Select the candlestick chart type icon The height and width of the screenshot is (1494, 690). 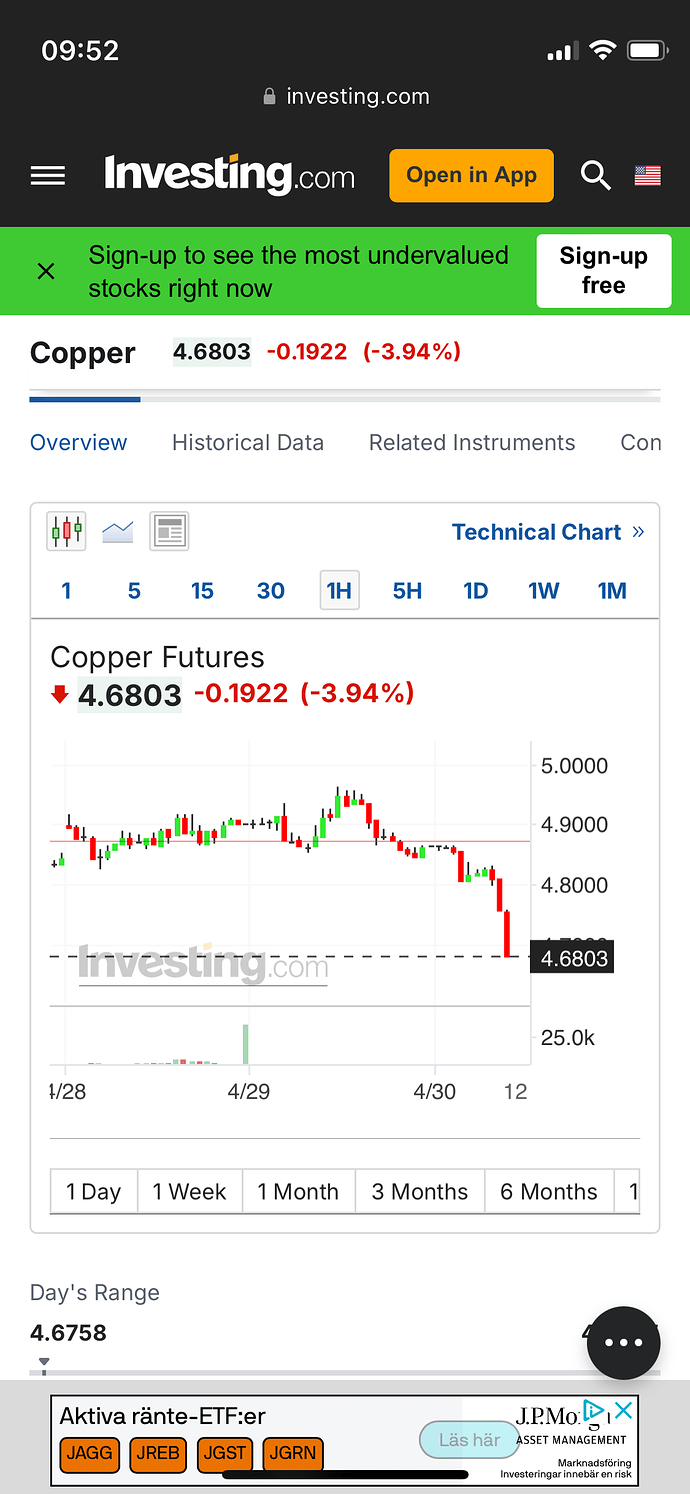click(x=67, y=531)
